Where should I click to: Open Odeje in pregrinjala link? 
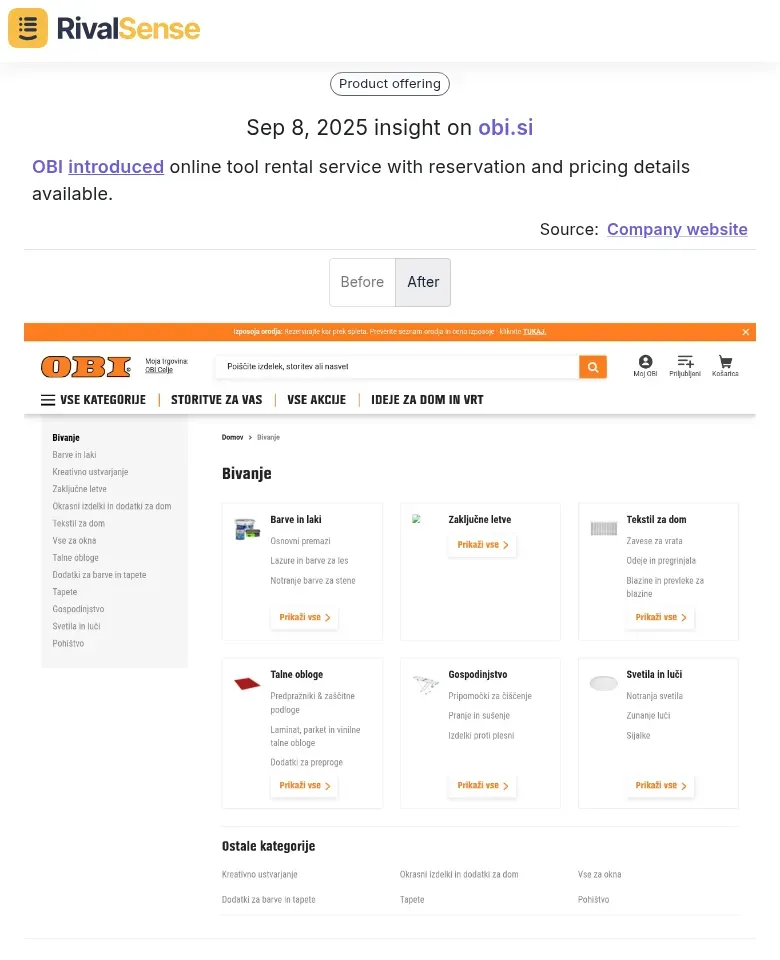(x=661, y=561)
